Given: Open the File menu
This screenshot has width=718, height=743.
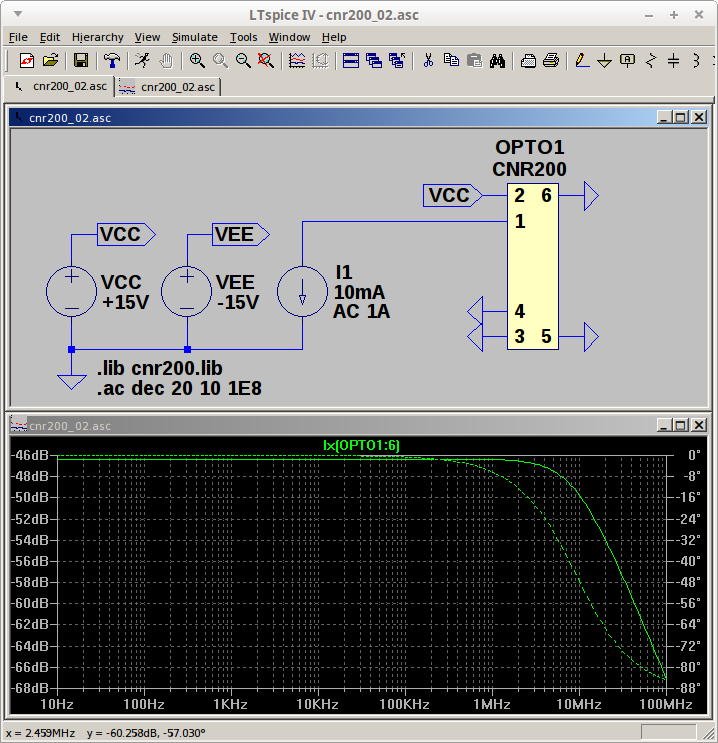Looking at the screenshot, I should [x=18, y=37].
